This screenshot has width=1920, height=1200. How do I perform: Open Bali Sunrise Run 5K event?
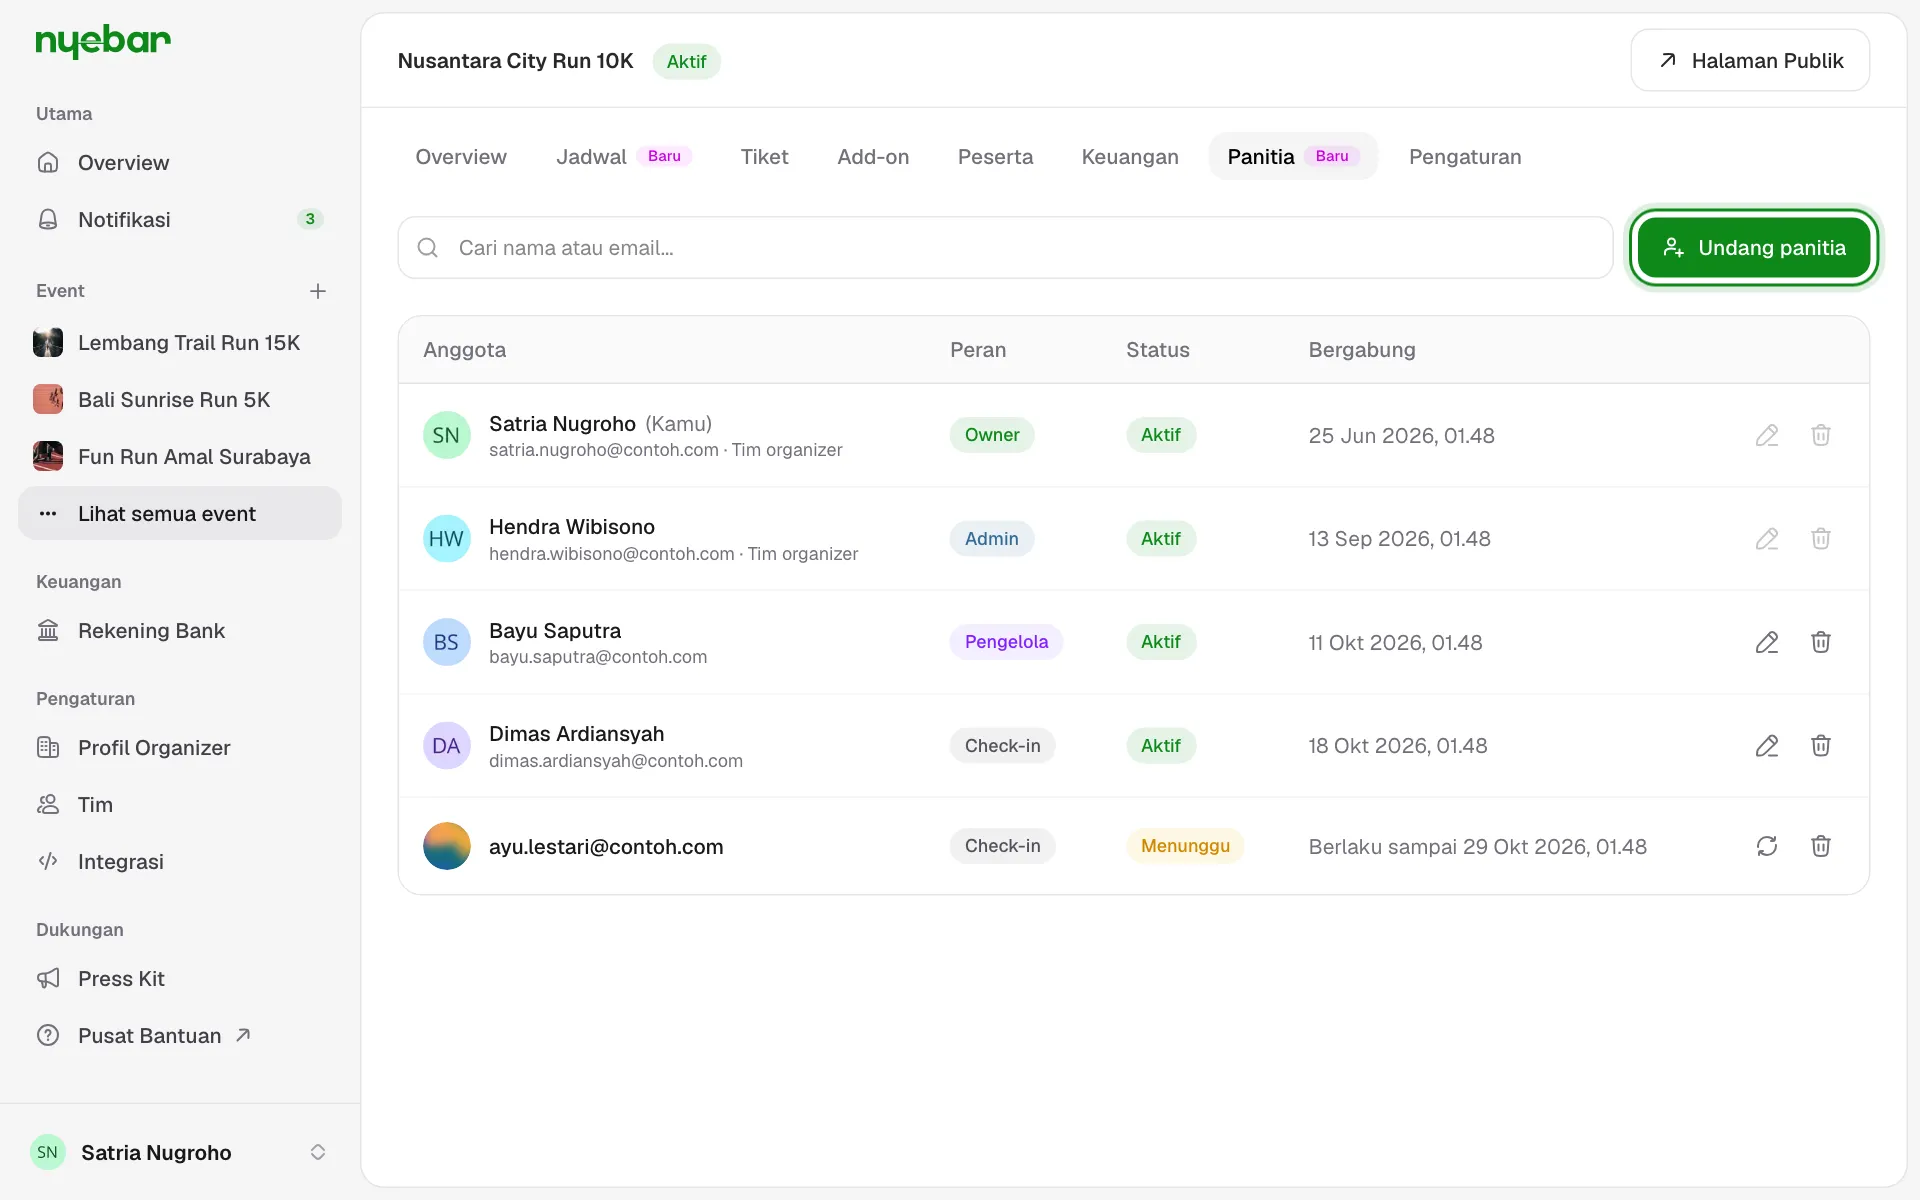coord(180,400)
